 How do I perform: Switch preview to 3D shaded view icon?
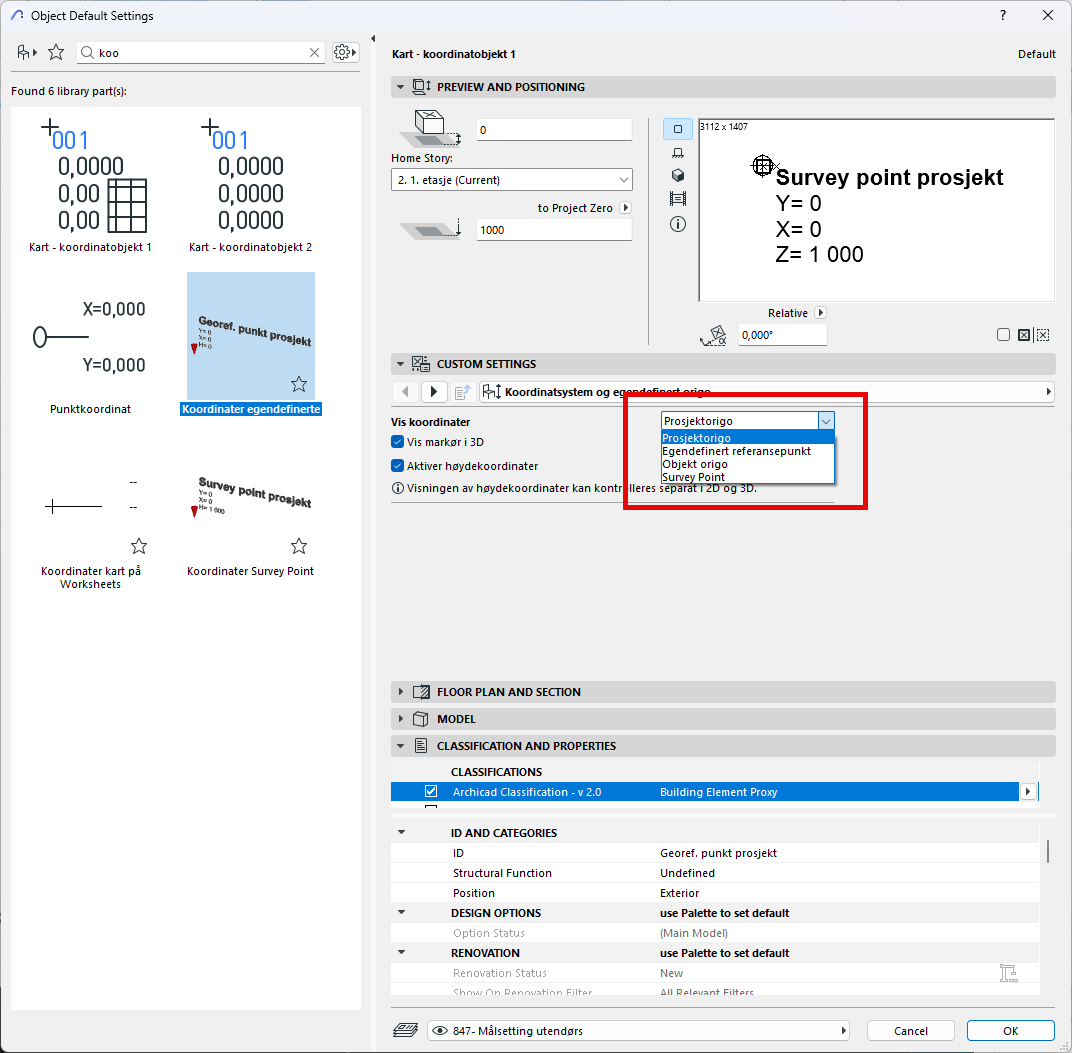coord(678,175)
